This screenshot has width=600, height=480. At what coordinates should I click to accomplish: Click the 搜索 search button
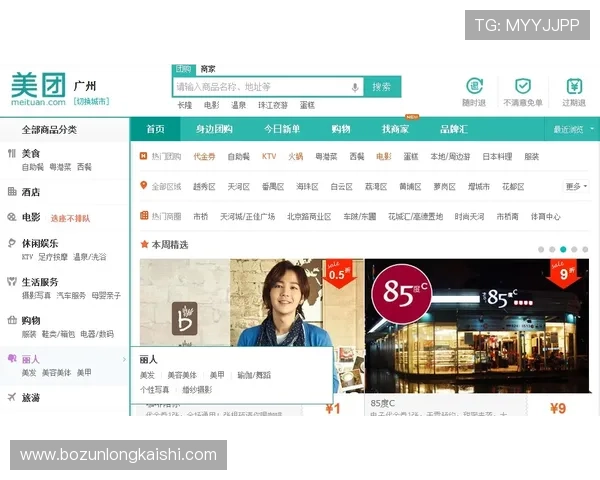pyautogui.click(x=382, y=87)
